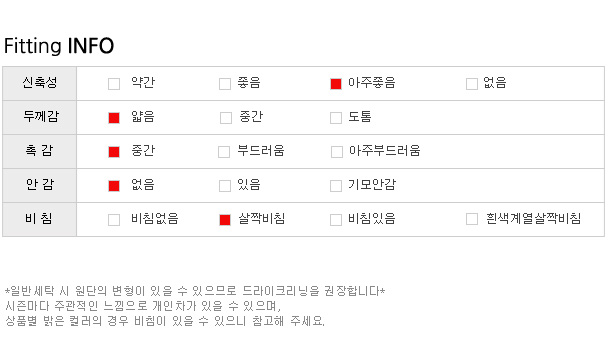
Task: Uncheck the red 아주좋음 checkbox
Action: (x=336, y=84)
